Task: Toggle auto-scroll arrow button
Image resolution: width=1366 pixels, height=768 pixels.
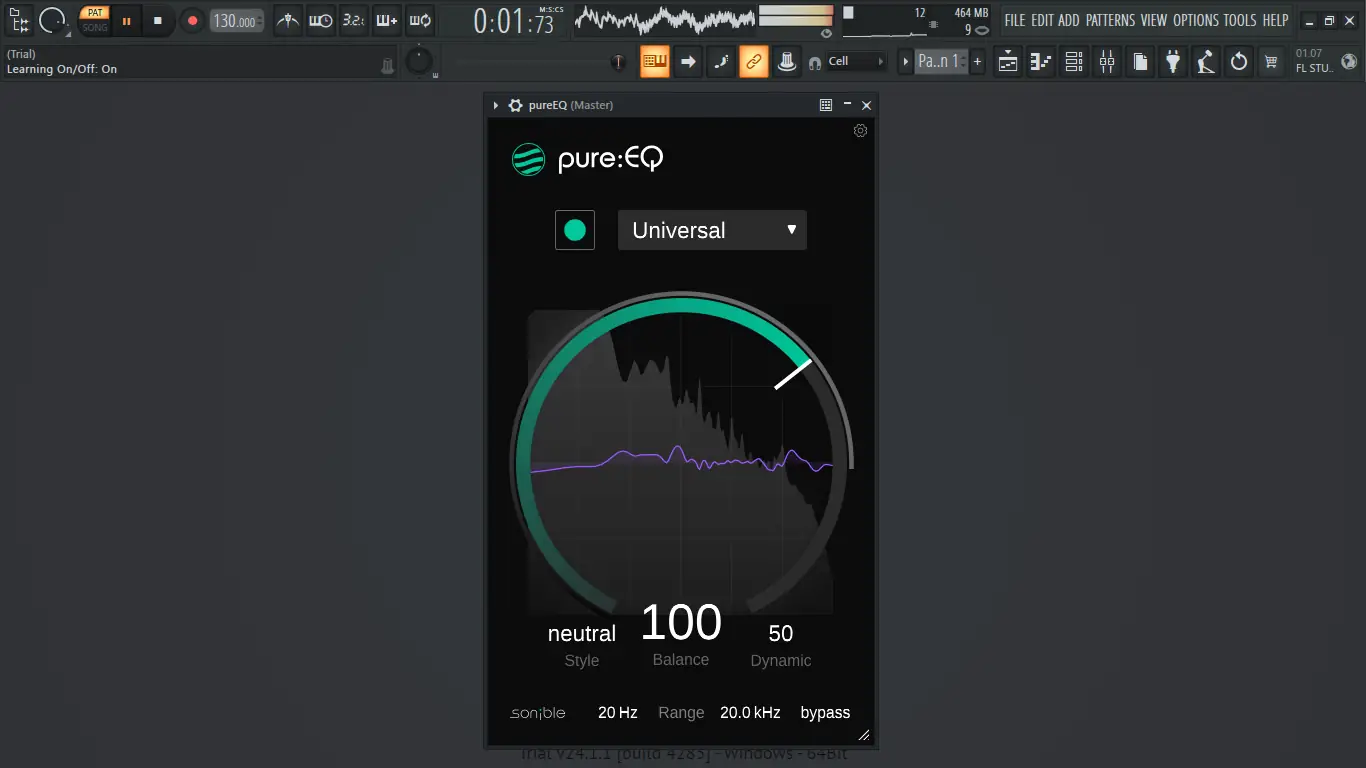Action: 688,62
